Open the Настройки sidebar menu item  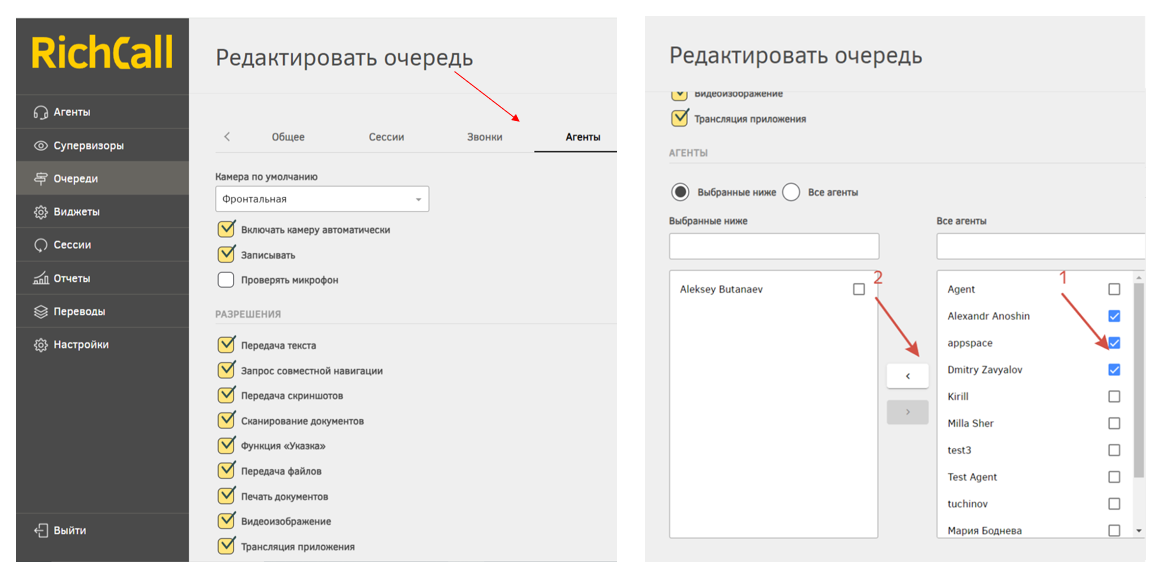(102, 345)
